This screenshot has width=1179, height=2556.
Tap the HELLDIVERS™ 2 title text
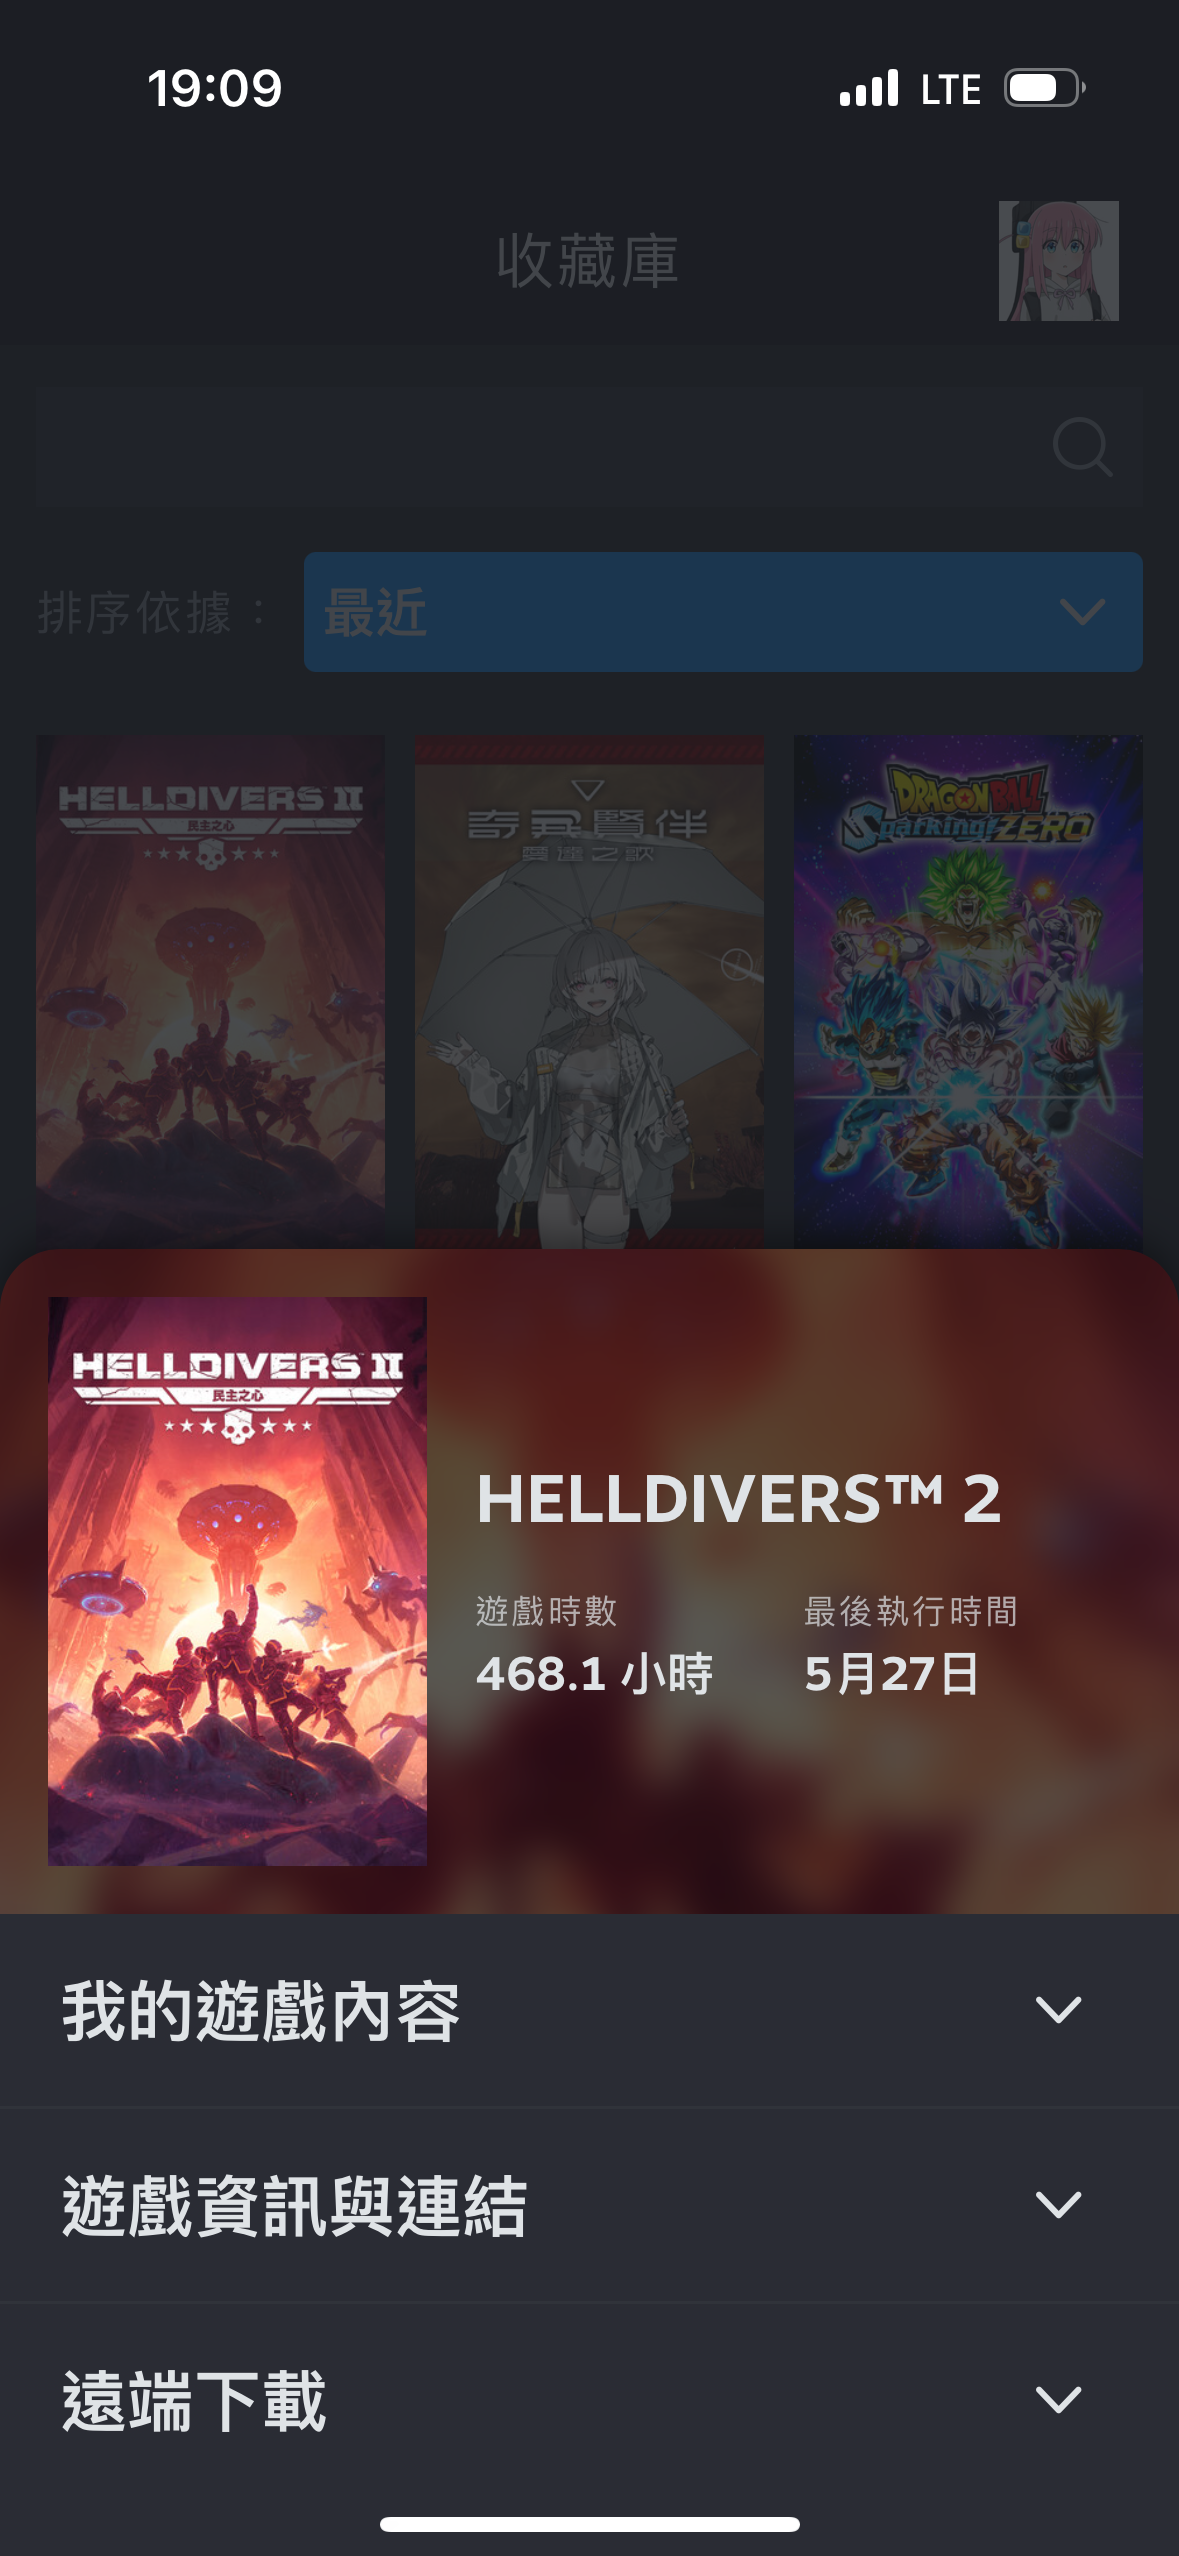(739, 1499)
